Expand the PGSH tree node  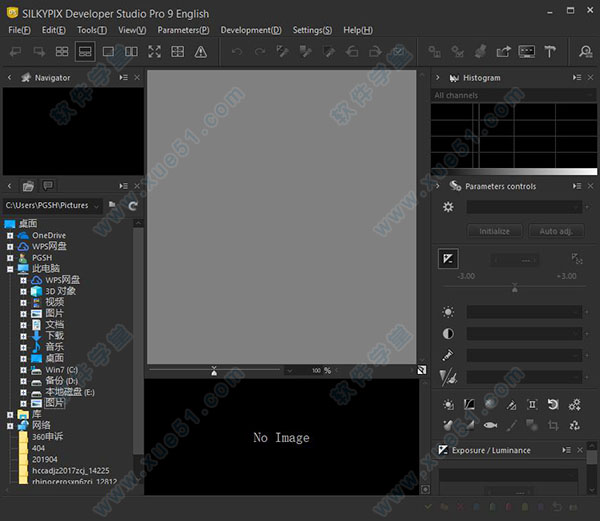tap(10, 258)
